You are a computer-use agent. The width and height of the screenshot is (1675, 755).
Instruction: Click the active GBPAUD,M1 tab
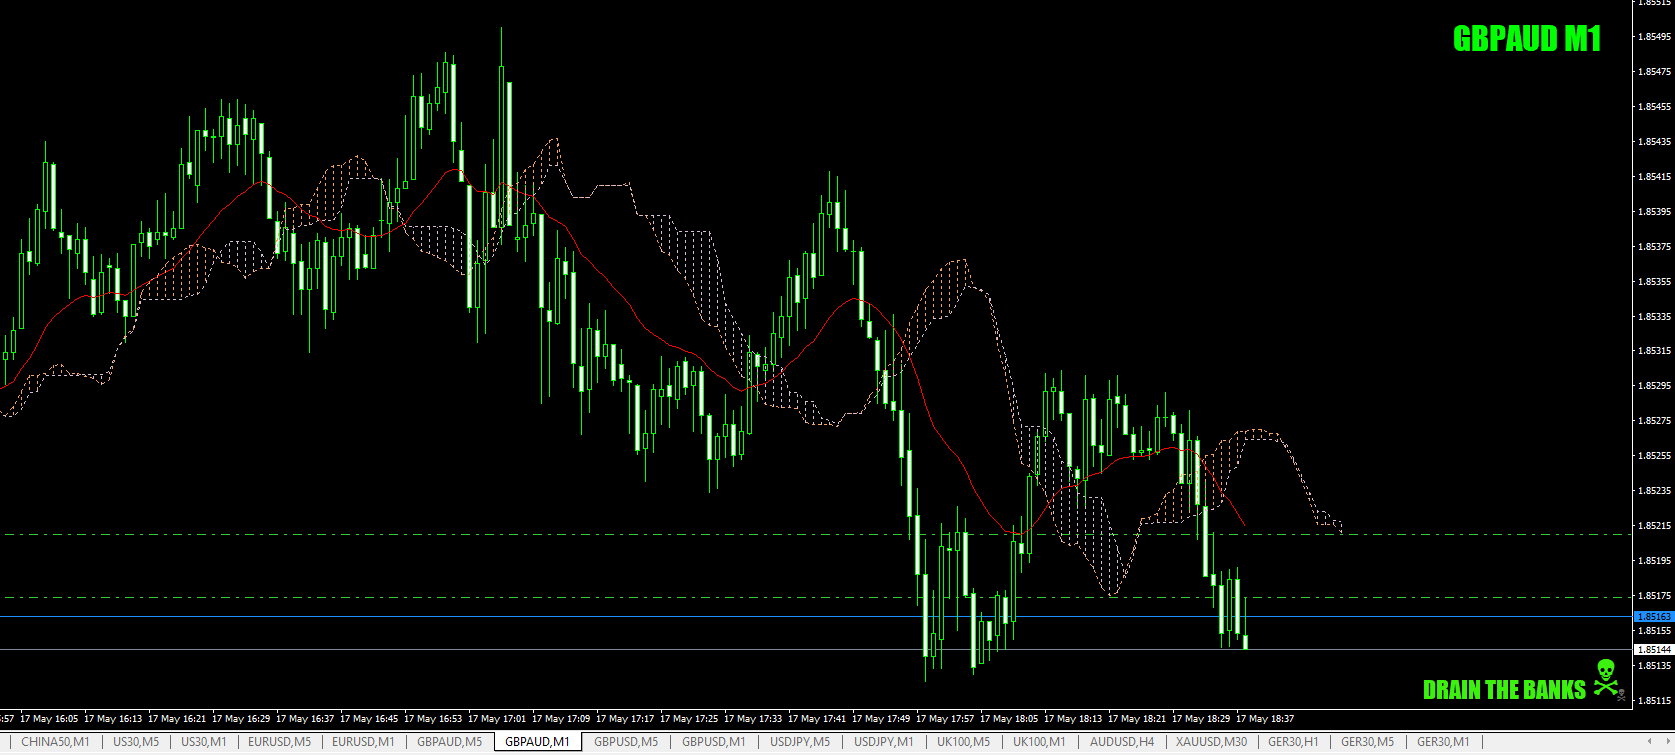pyautogui.click(x=538, y=742)
